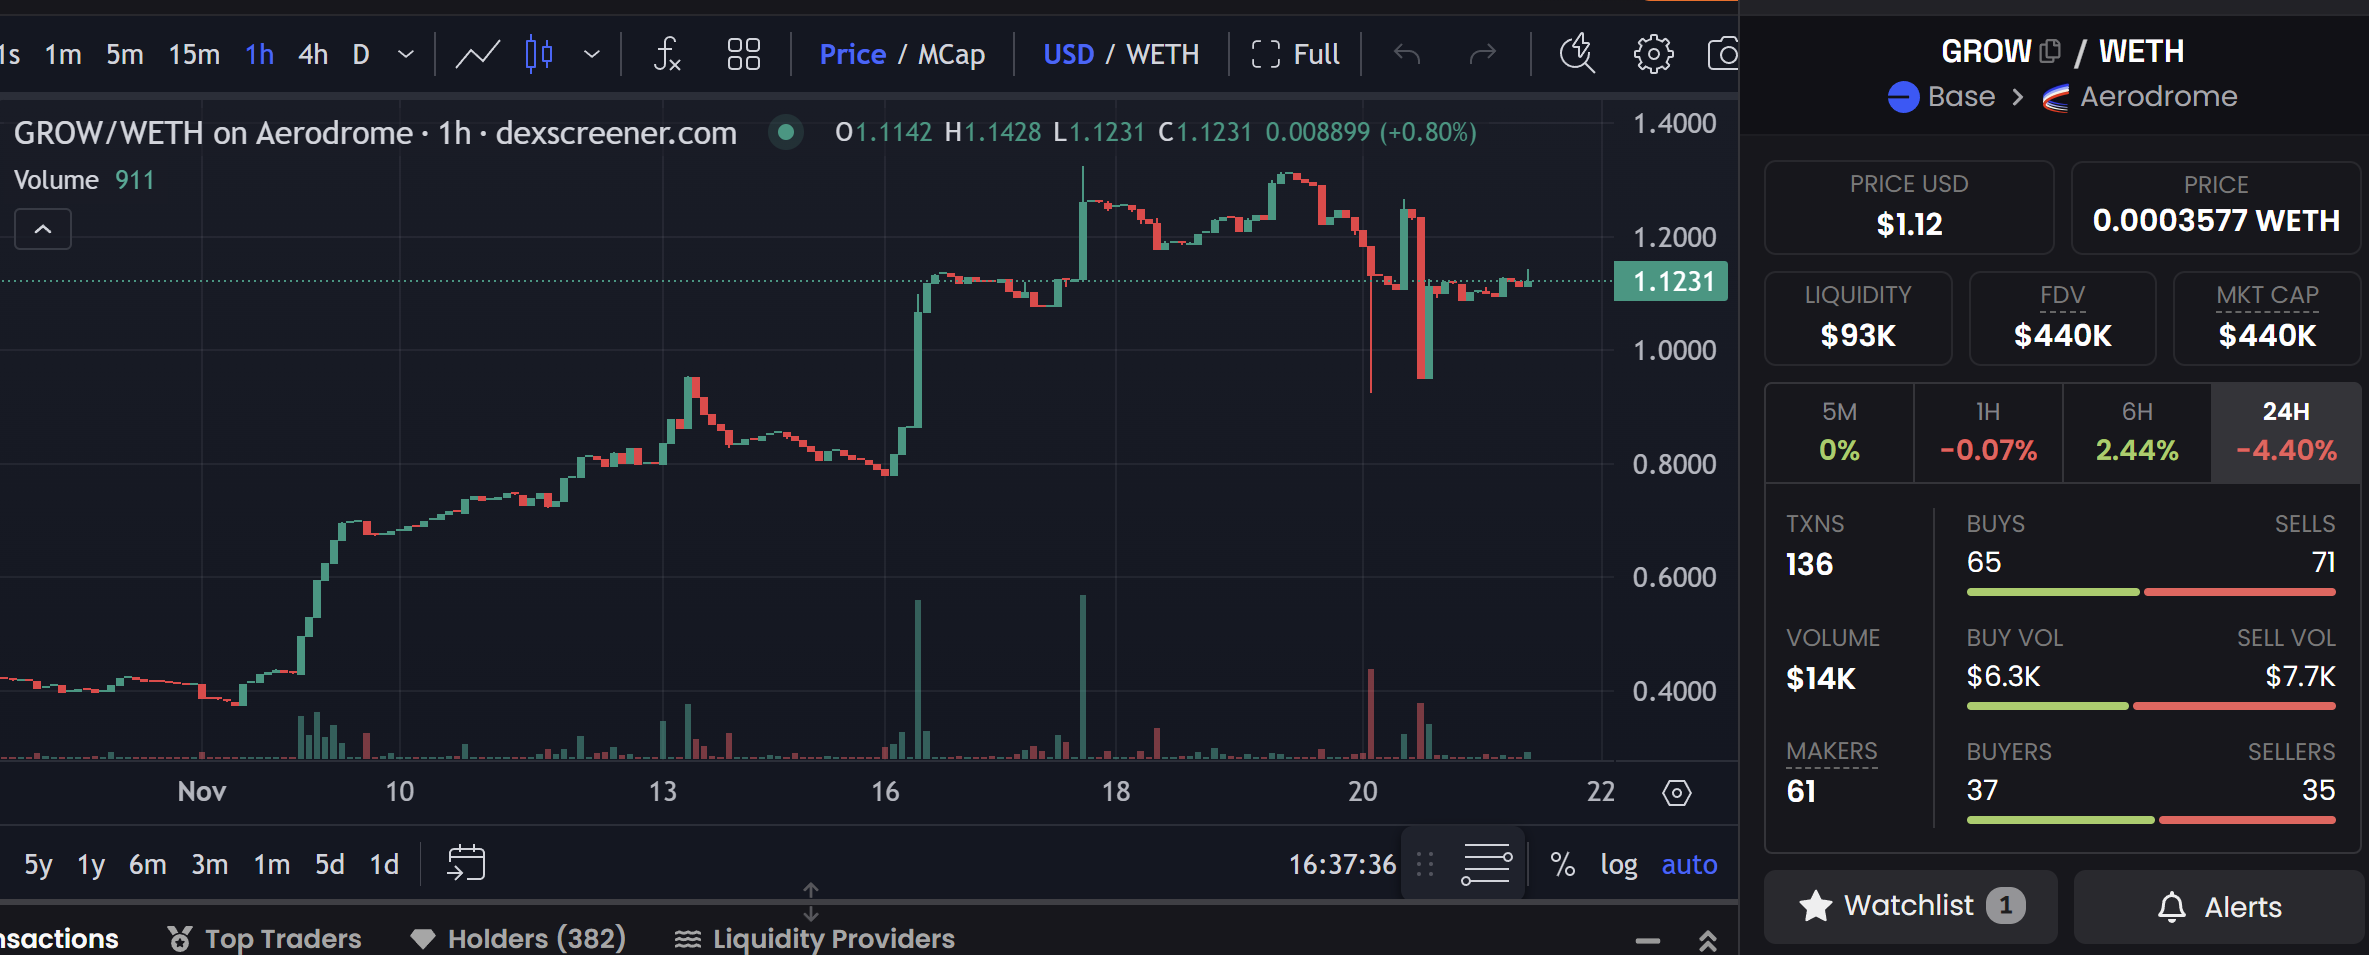Image resolution: width=2369 pixels, height=955 pixels.
Task: Switch chart to MCap view
Action: 951,54
